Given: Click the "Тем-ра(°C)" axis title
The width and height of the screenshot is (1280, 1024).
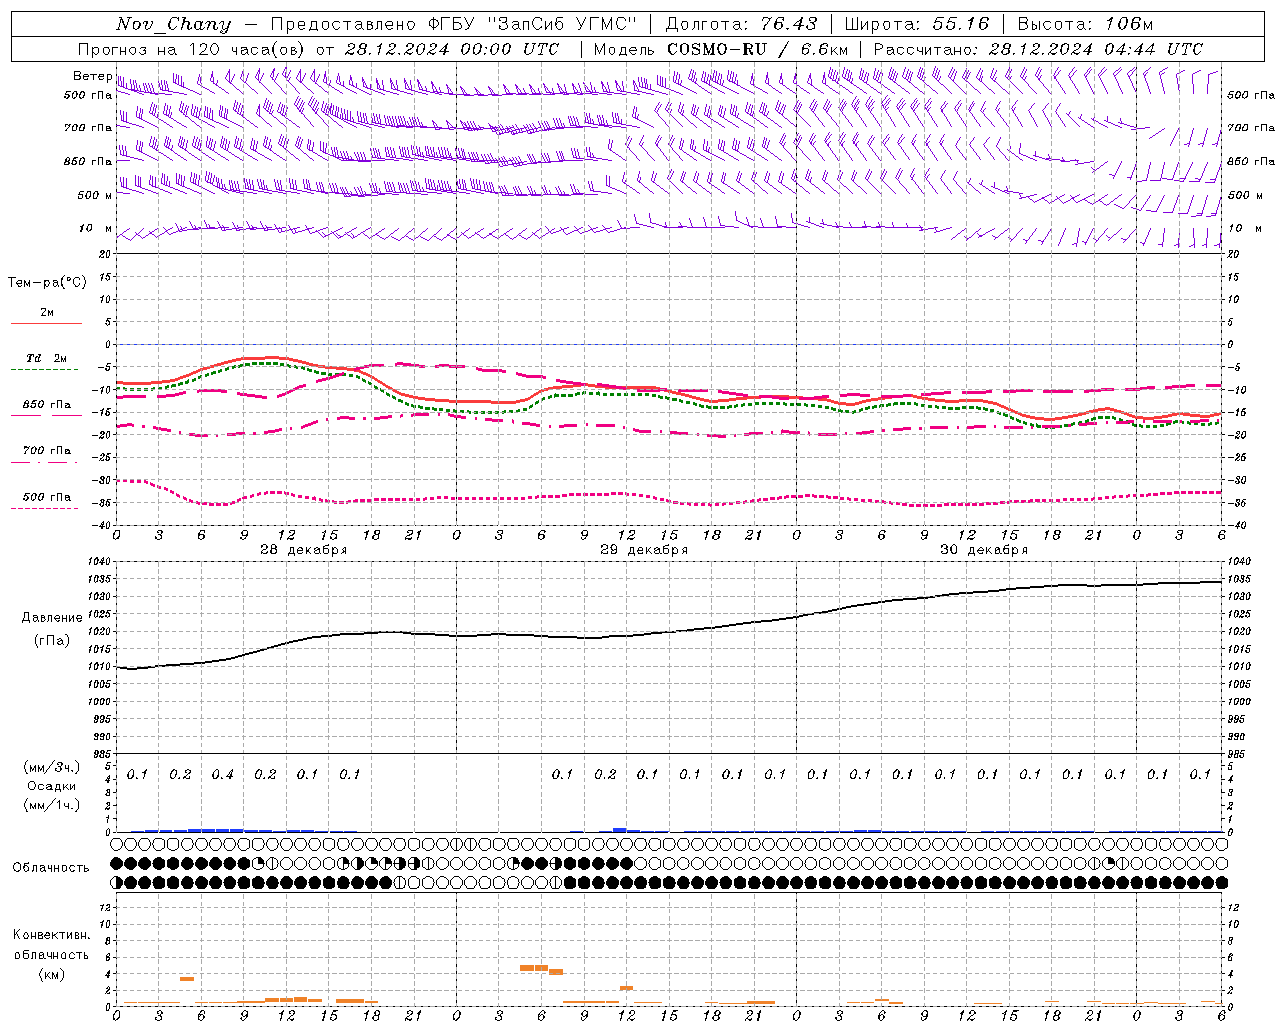Looking at the screenshot, I should [x=47, y=283].
